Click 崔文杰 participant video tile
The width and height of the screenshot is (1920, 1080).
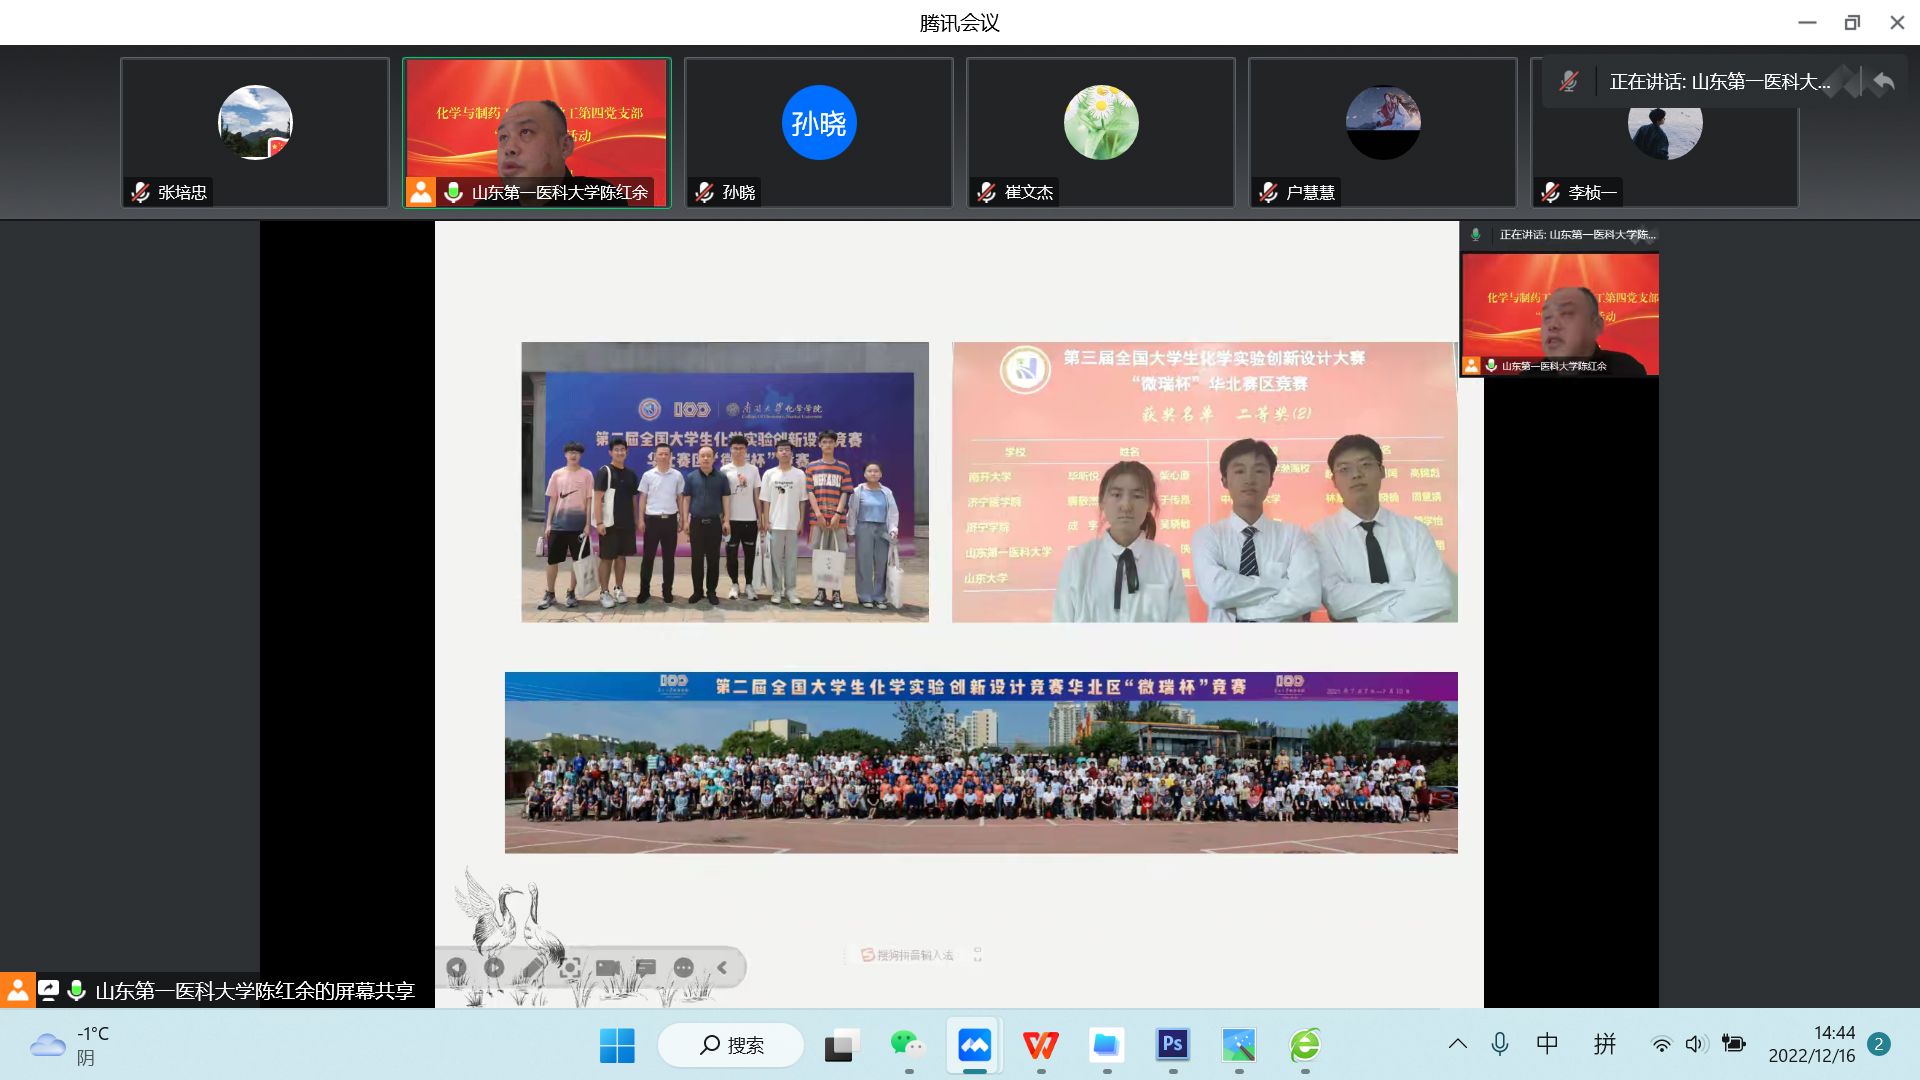tap(1100, 132)
